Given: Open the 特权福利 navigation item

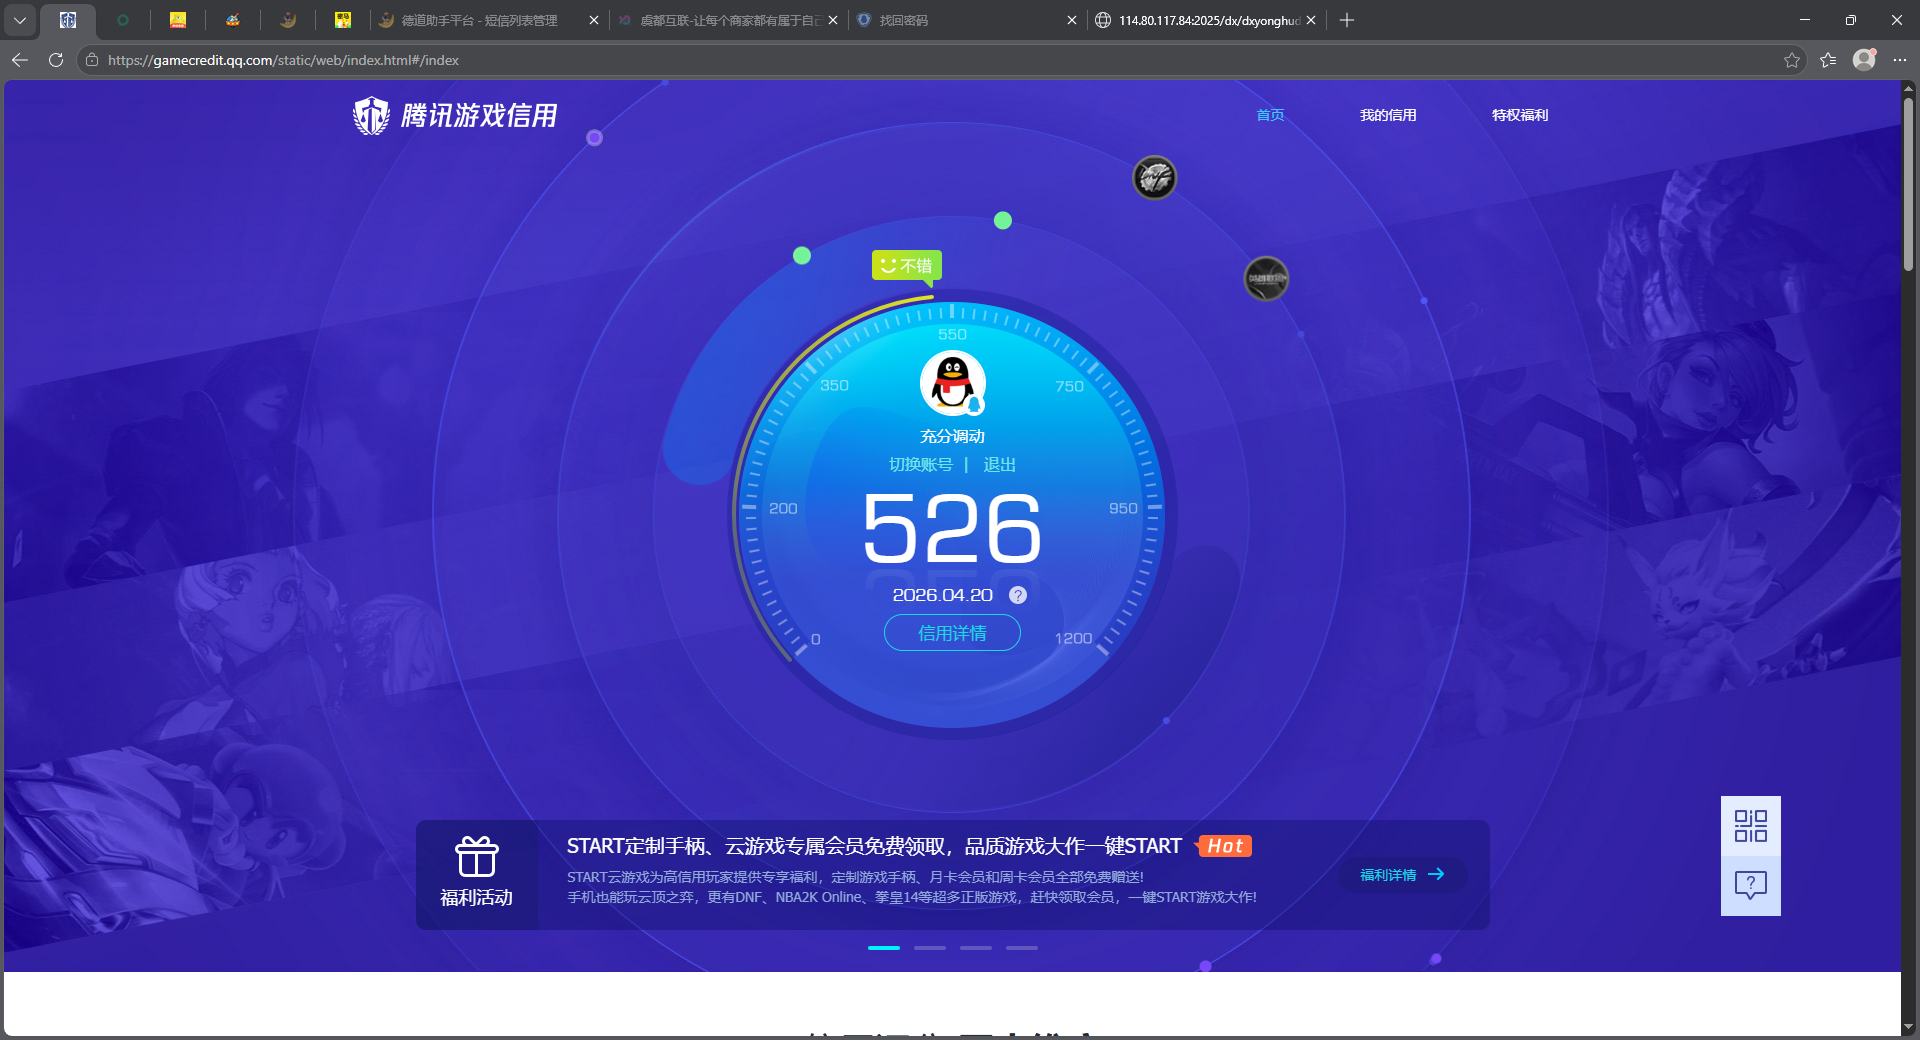Looking at the screenshot, I should click(1519, 115).
